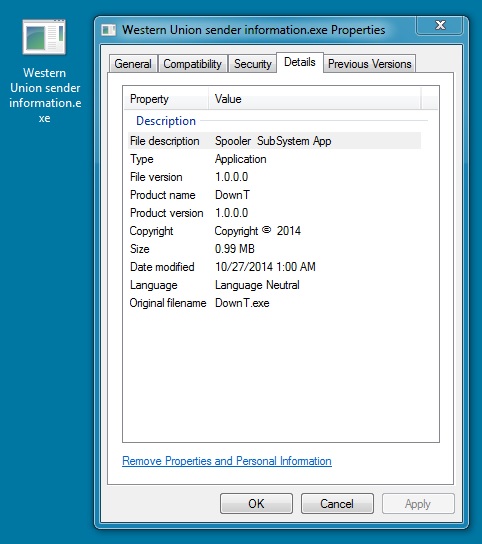
Task: Open the Previous Versions tab
Action: [370, 64]
